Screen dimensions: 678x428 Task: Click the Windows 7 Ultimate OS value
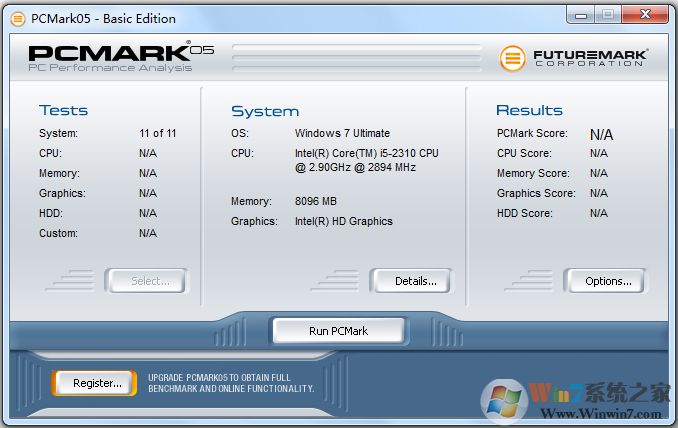pos(342,133)
